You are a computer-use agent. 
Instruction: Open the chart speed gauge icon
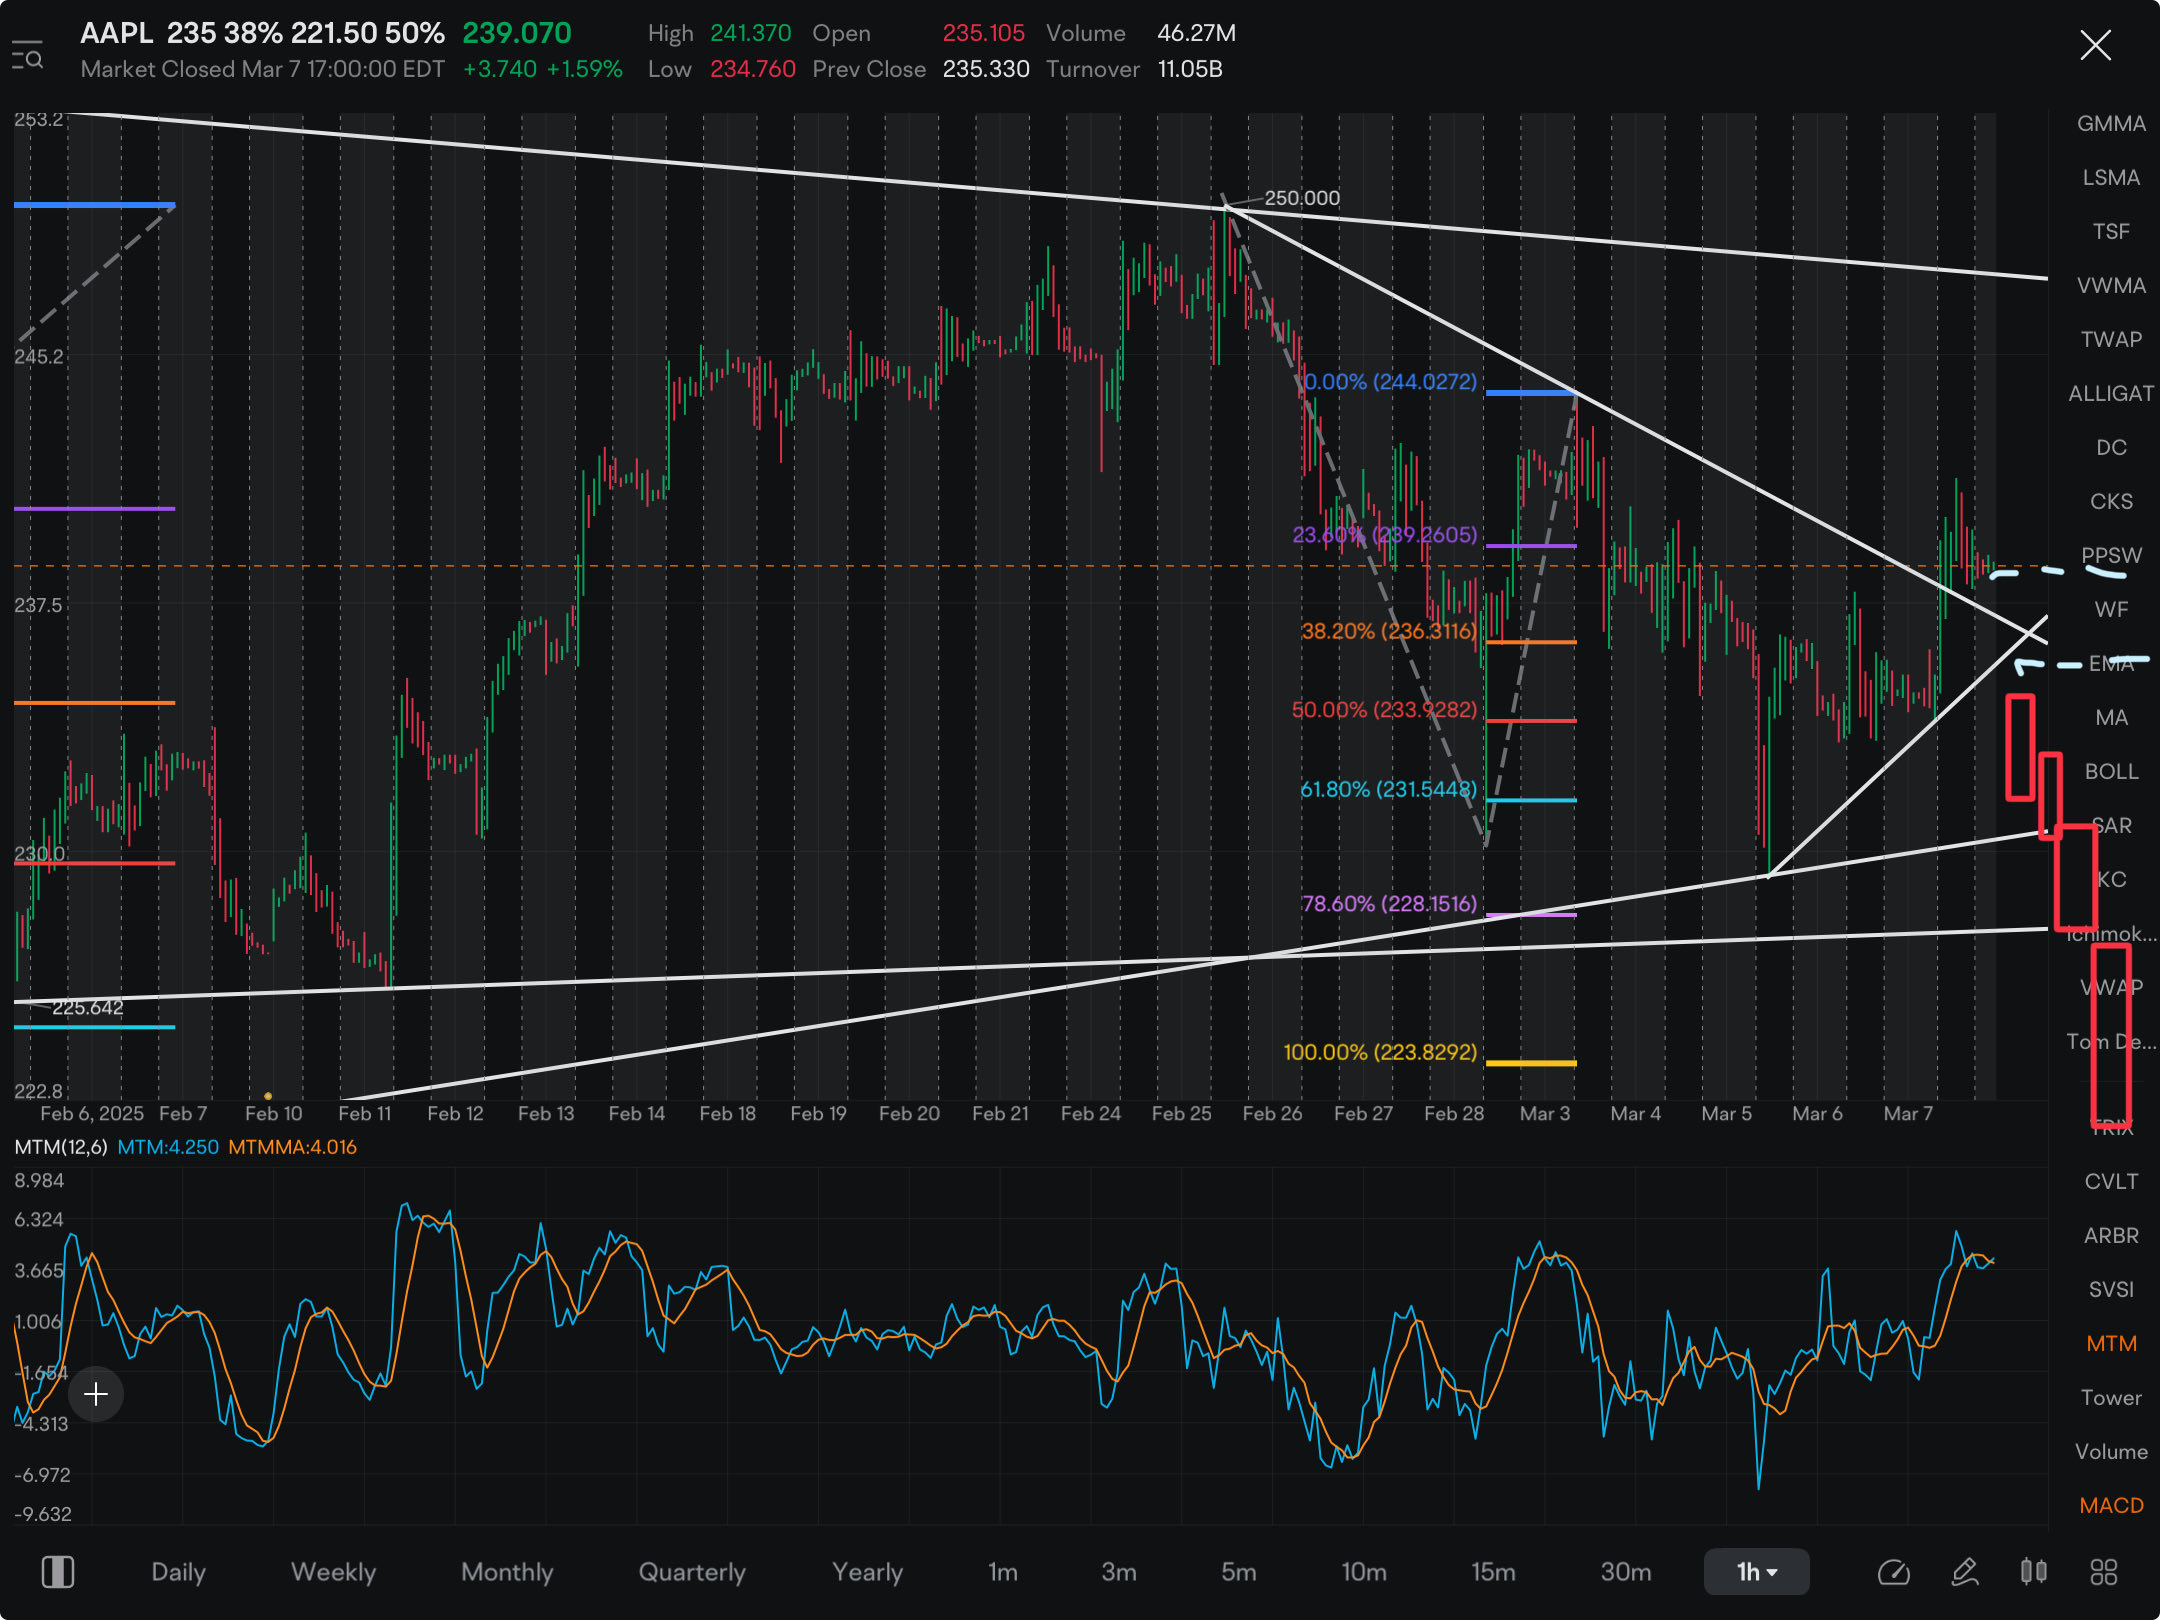[x=1893, y=1572]
